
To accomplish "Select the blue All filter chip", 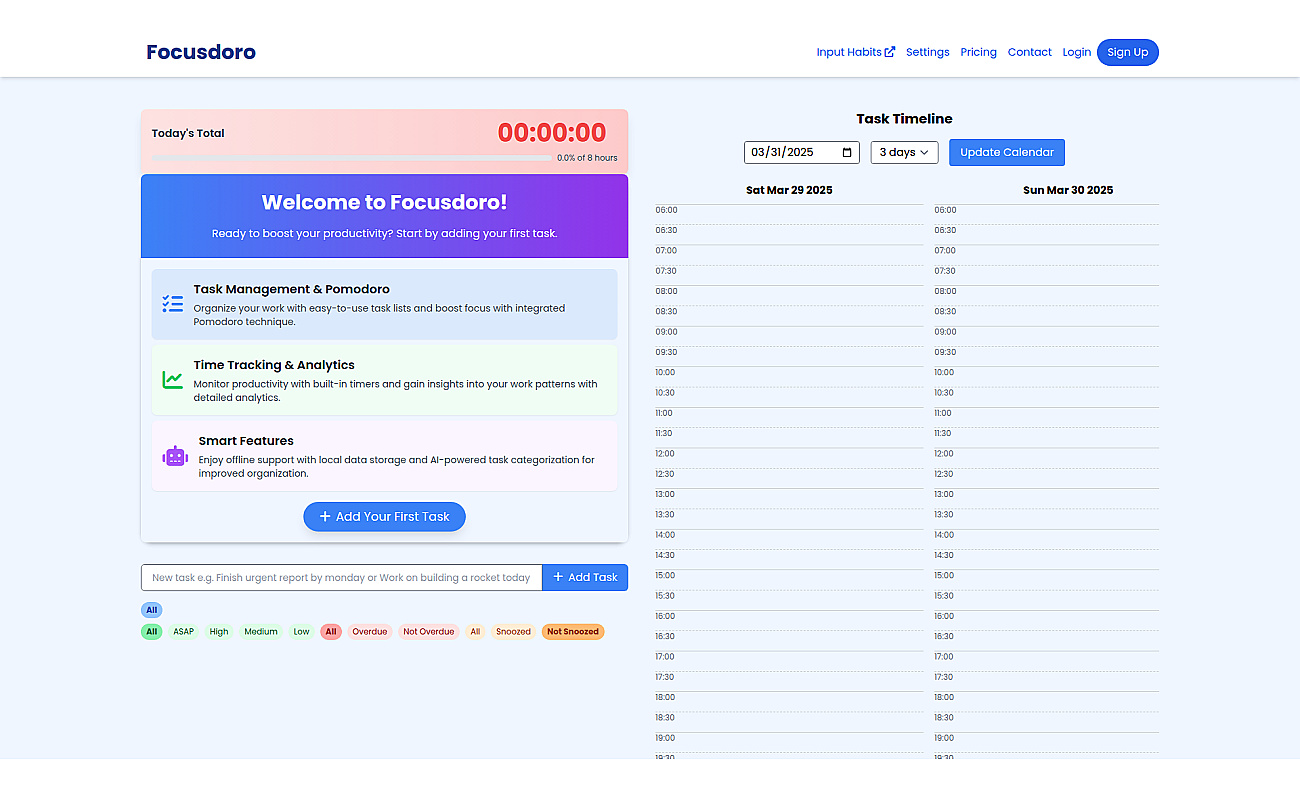I will (x=151, y=610).
